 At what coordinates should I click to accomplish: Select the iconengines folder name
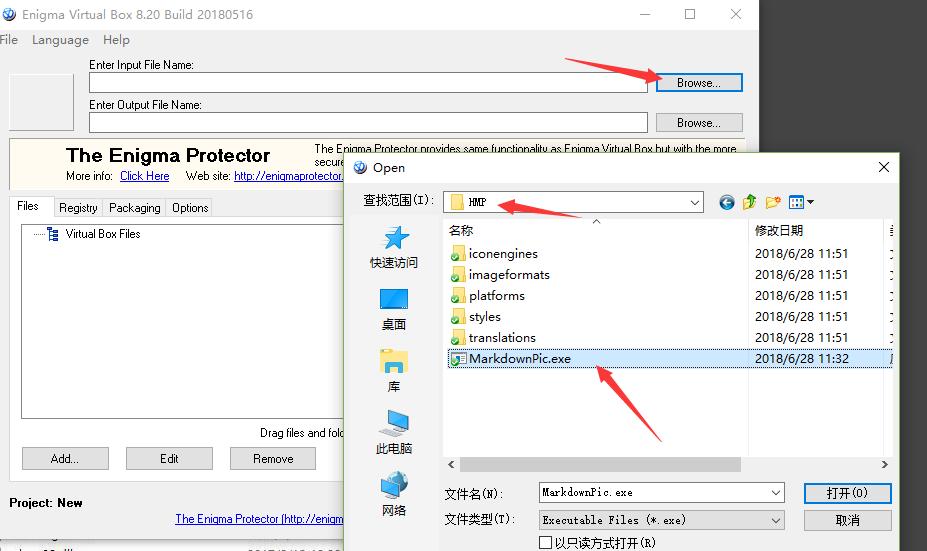[x=503, y=254]
